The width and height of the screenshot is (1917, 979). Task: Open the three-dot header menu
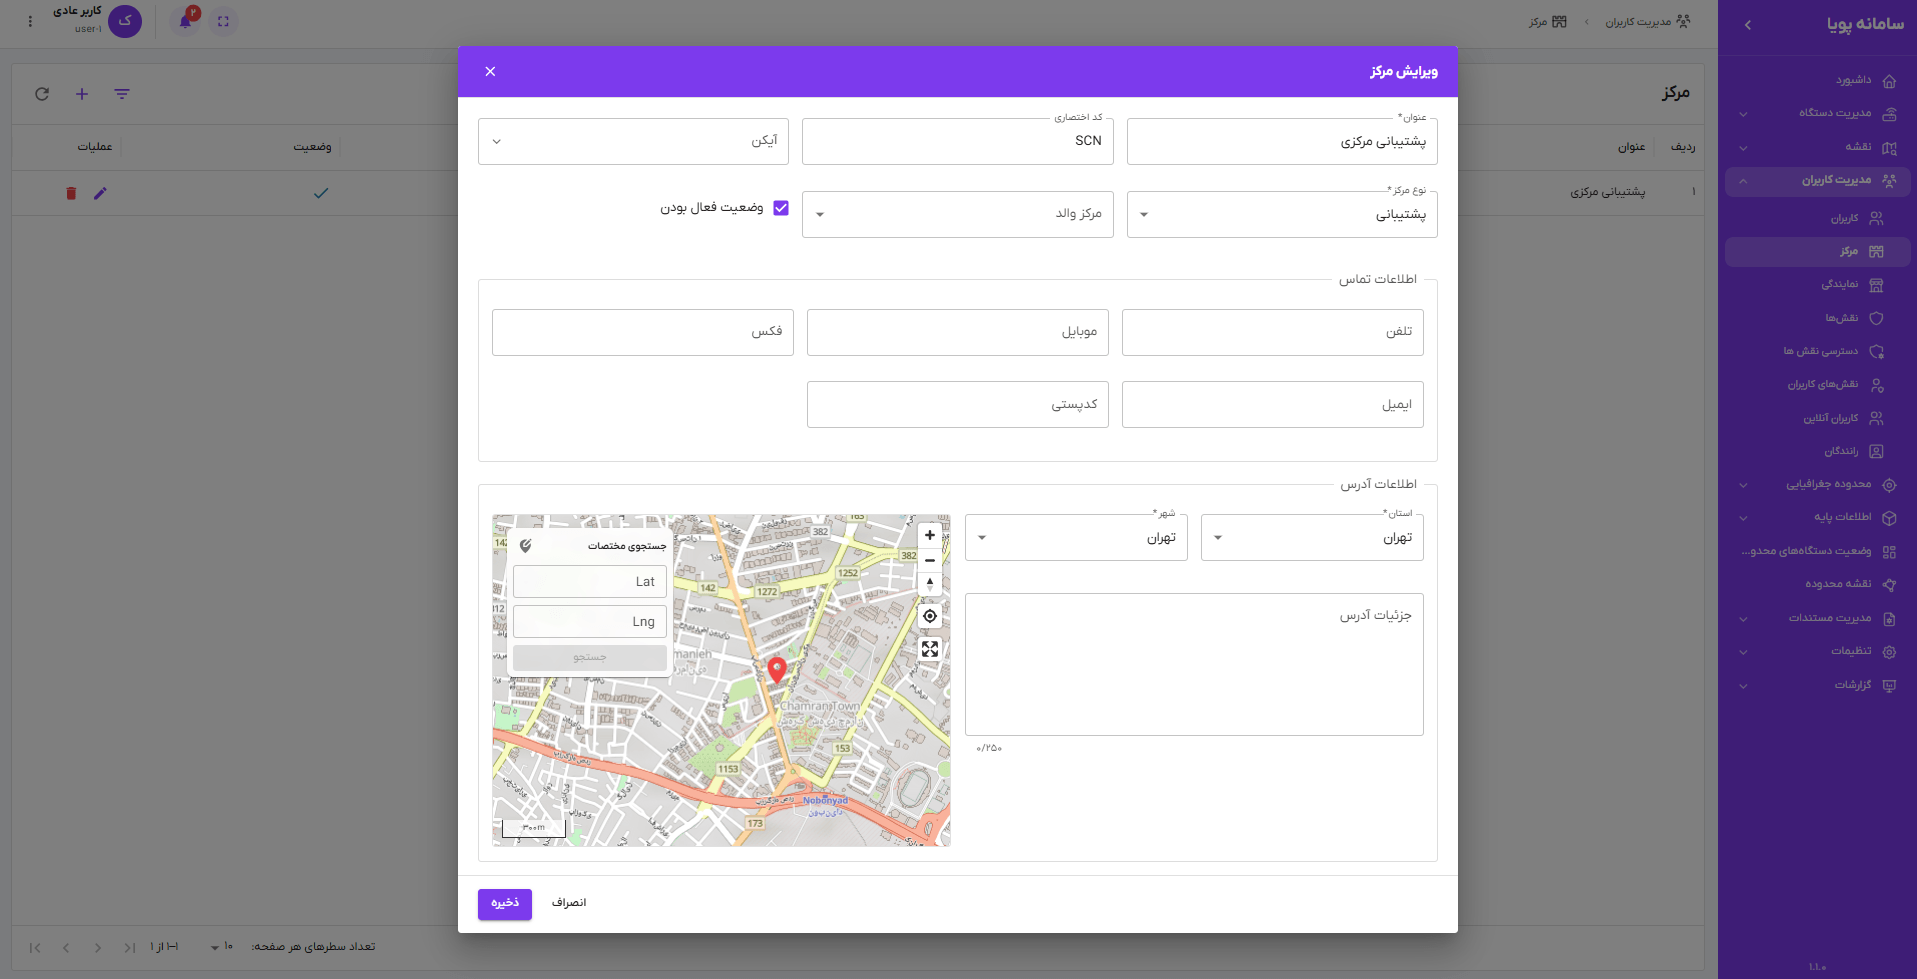pyautogui.click(x=30, y=21)
